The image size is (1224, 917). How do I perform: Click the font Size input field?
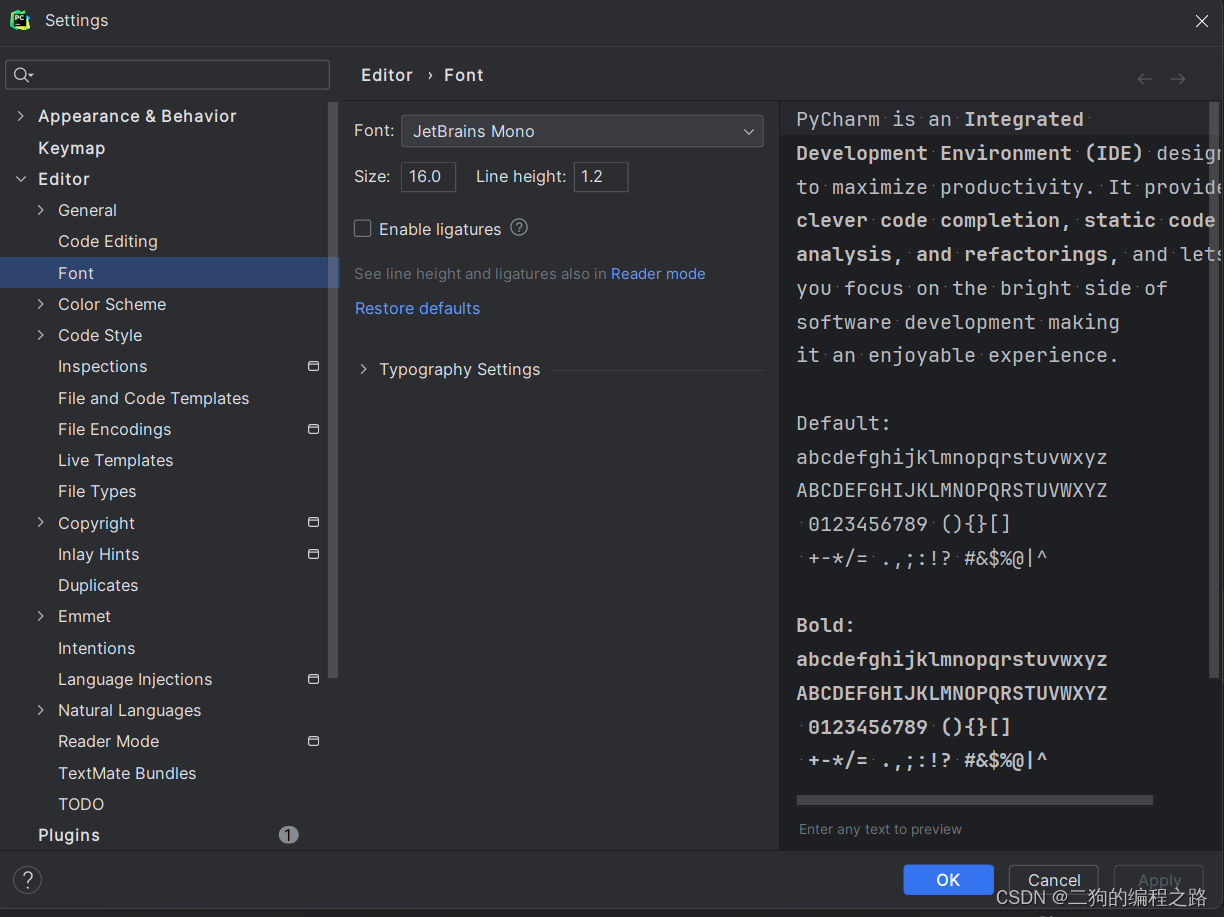(428, 177)
